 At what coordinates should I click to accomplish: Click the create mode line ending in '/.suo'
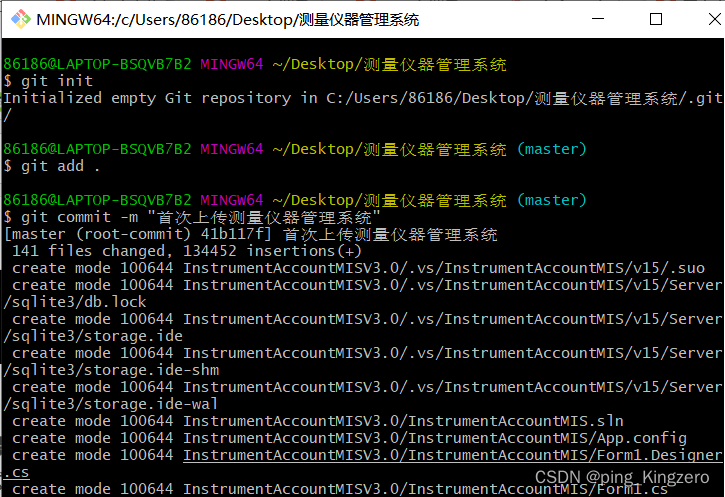358,268
